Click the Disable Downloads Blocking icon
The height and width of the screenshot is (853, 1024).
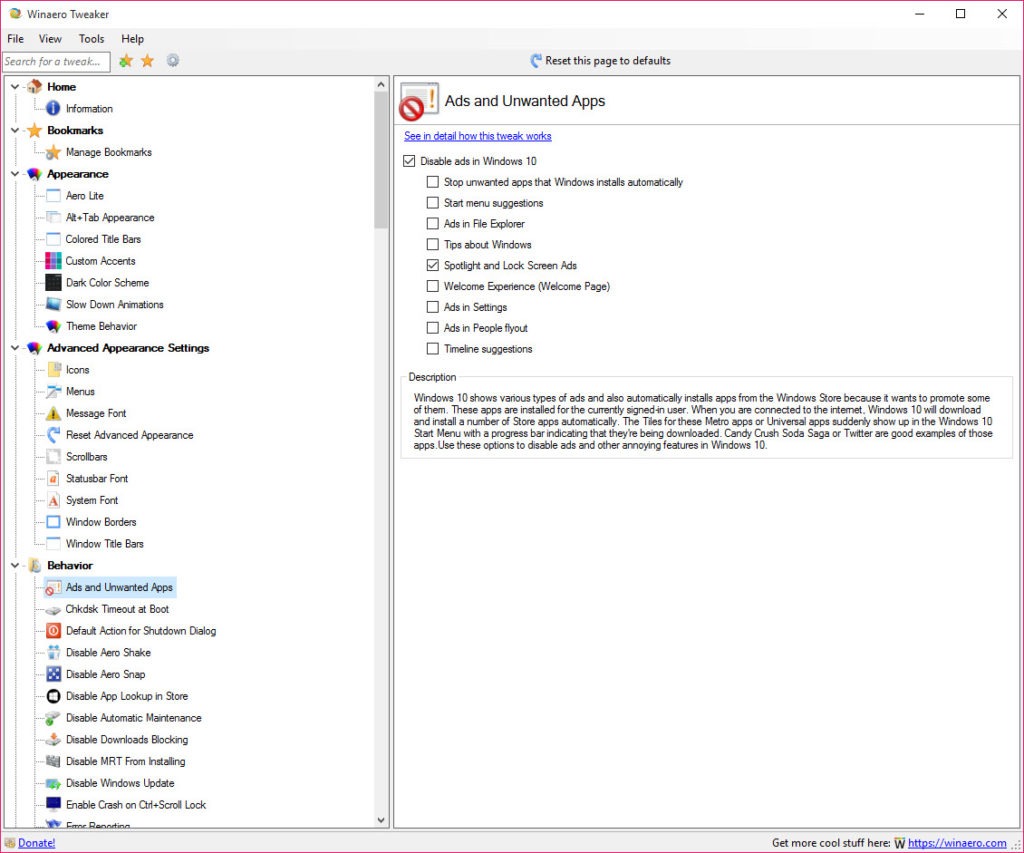point(53,739)
